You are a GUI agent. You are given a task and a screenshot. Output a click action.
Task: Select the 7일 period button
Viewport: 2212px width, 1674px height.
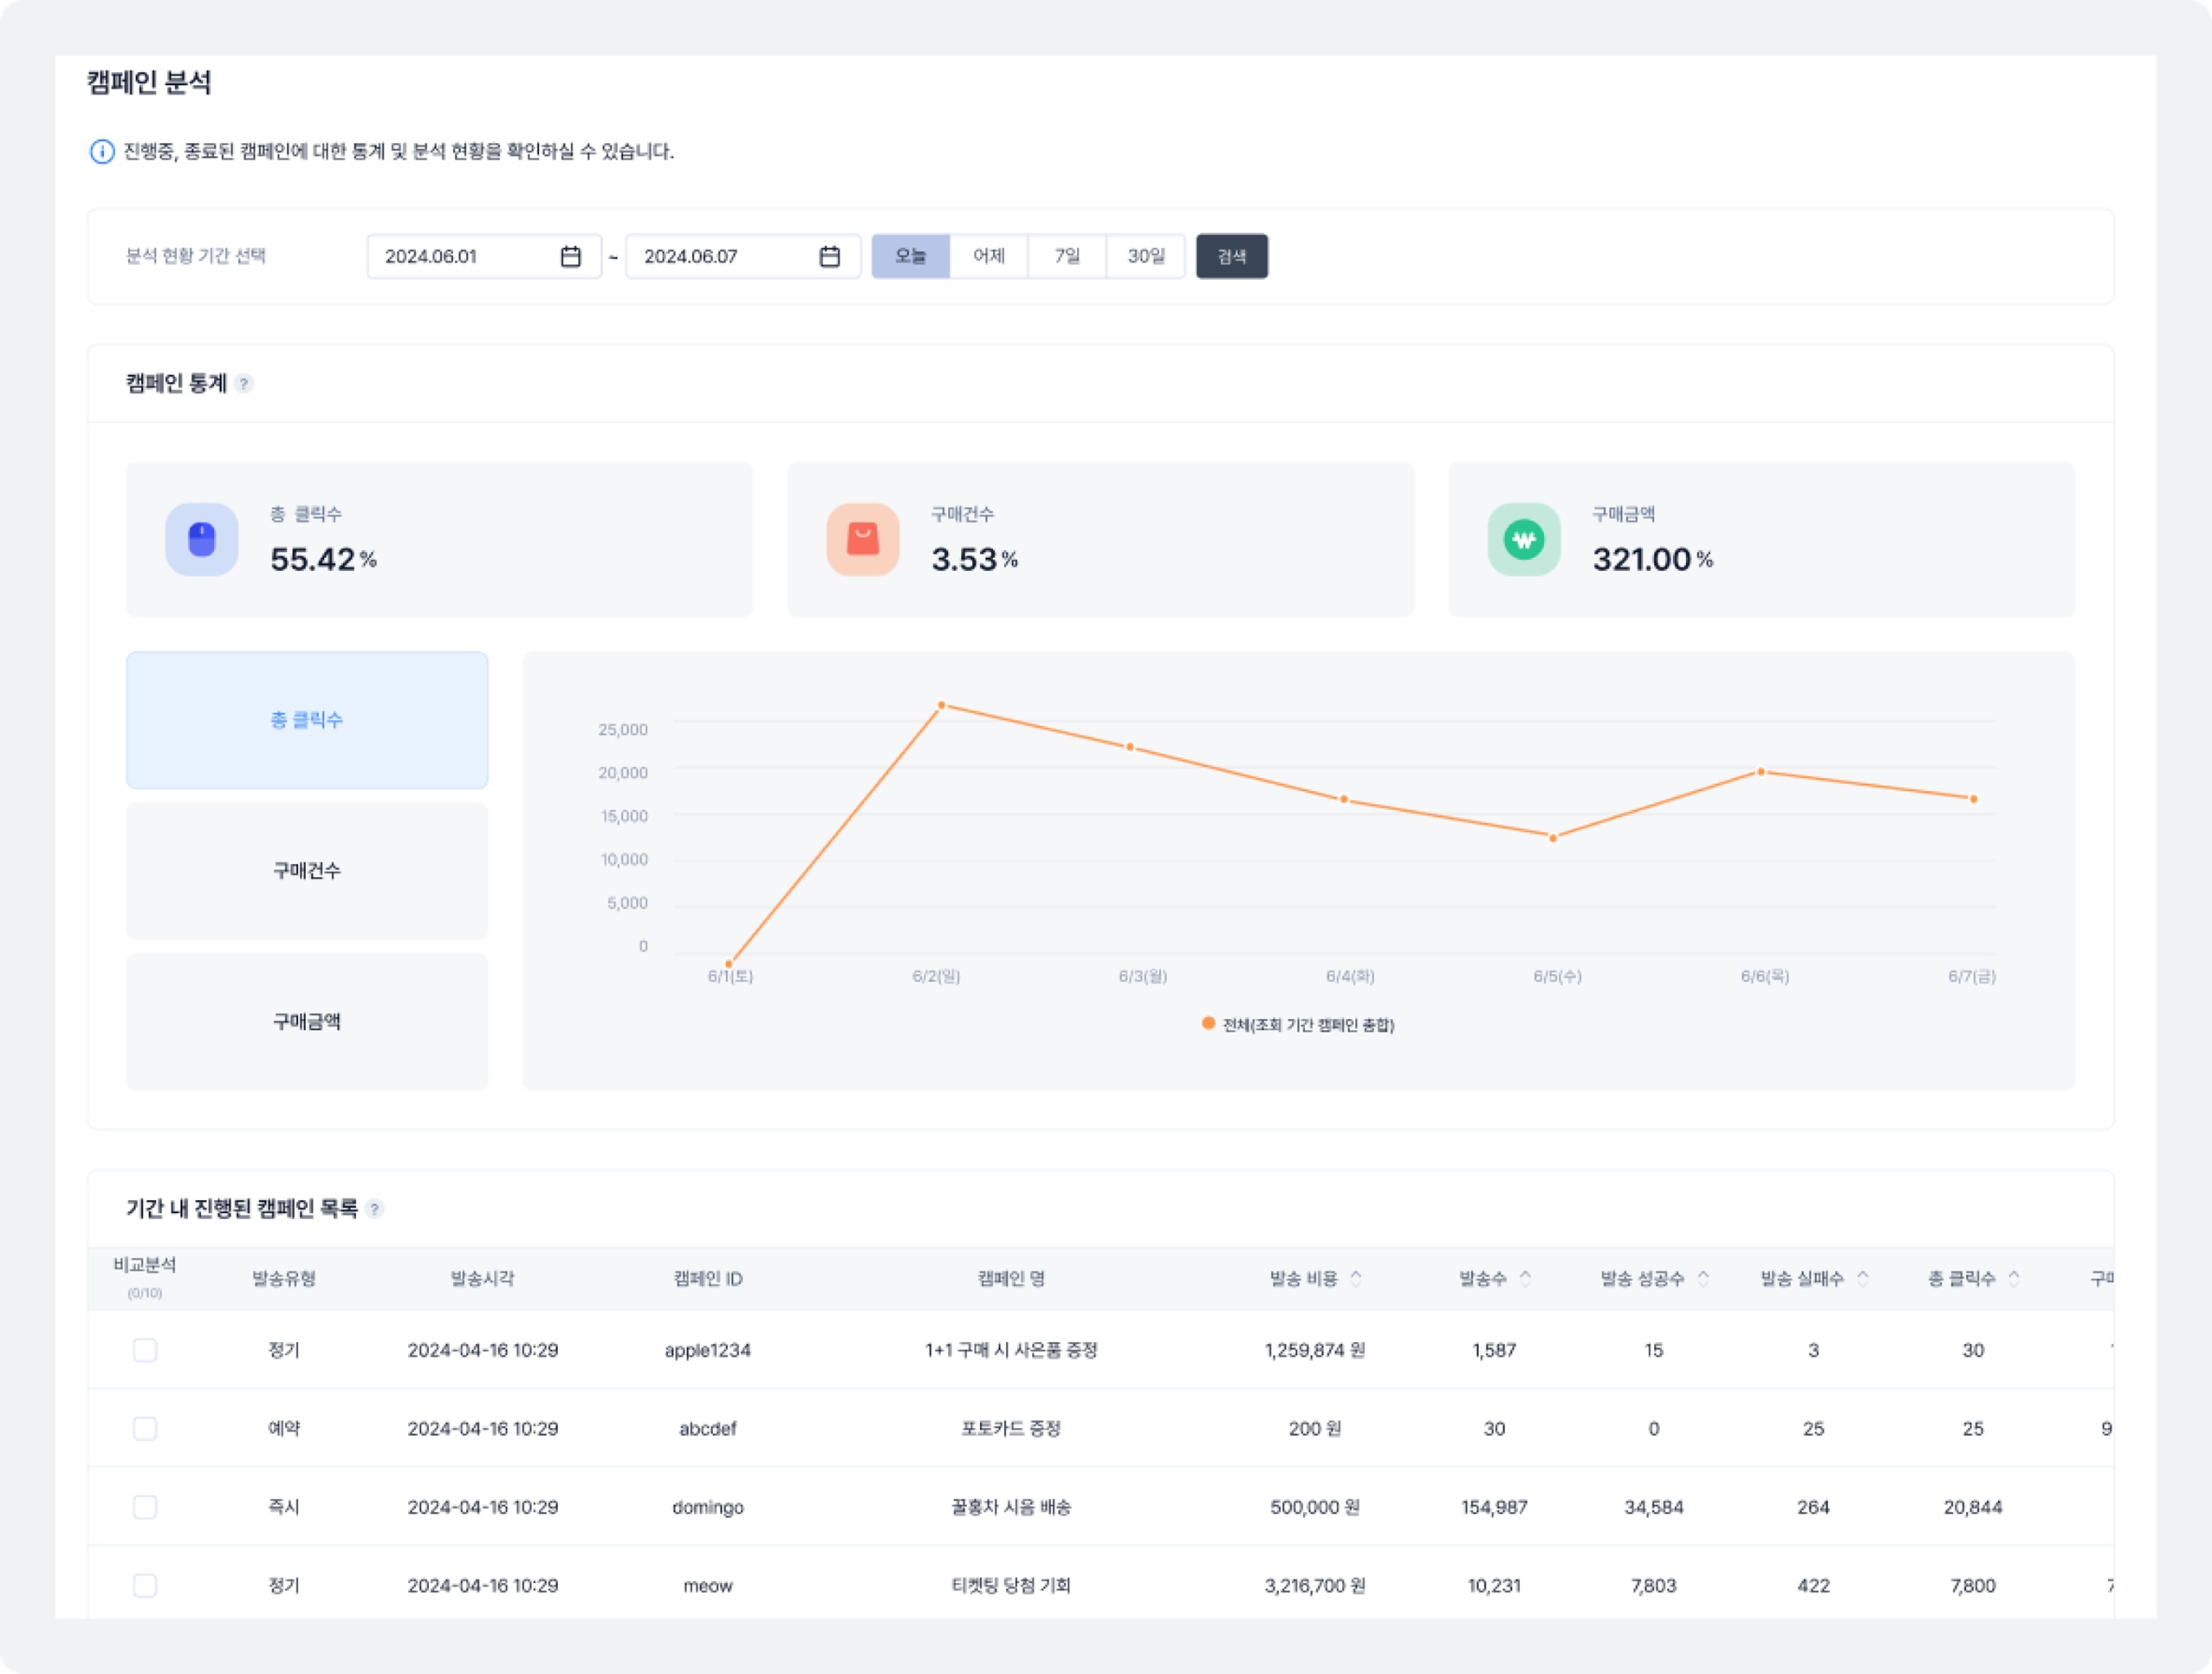click(1067, 257)
